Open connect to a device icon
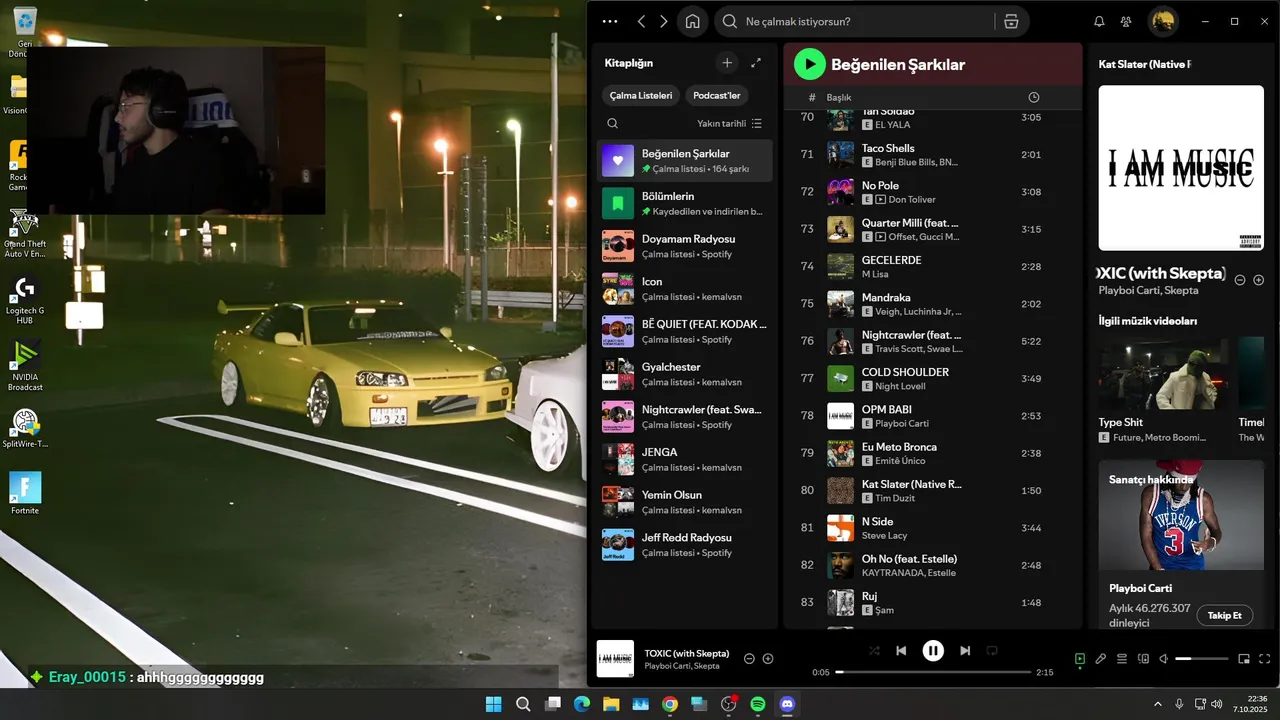Viewport: 1280px width, 720px height. point(1143,659)
